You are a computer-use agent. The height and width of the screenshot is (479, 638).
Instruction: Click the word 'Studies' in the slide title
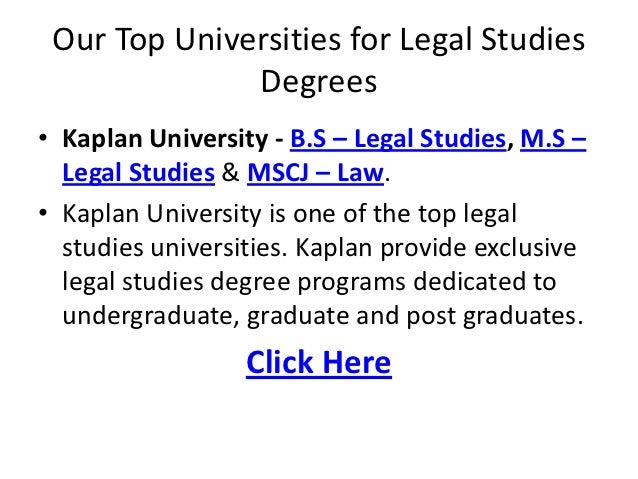pyautogui.click(x=533, y=39)
